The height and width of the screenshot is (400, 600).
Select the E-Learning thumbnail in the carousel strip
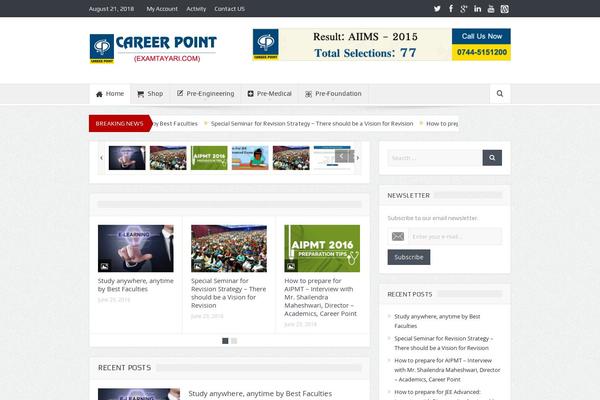coord(127,158)
